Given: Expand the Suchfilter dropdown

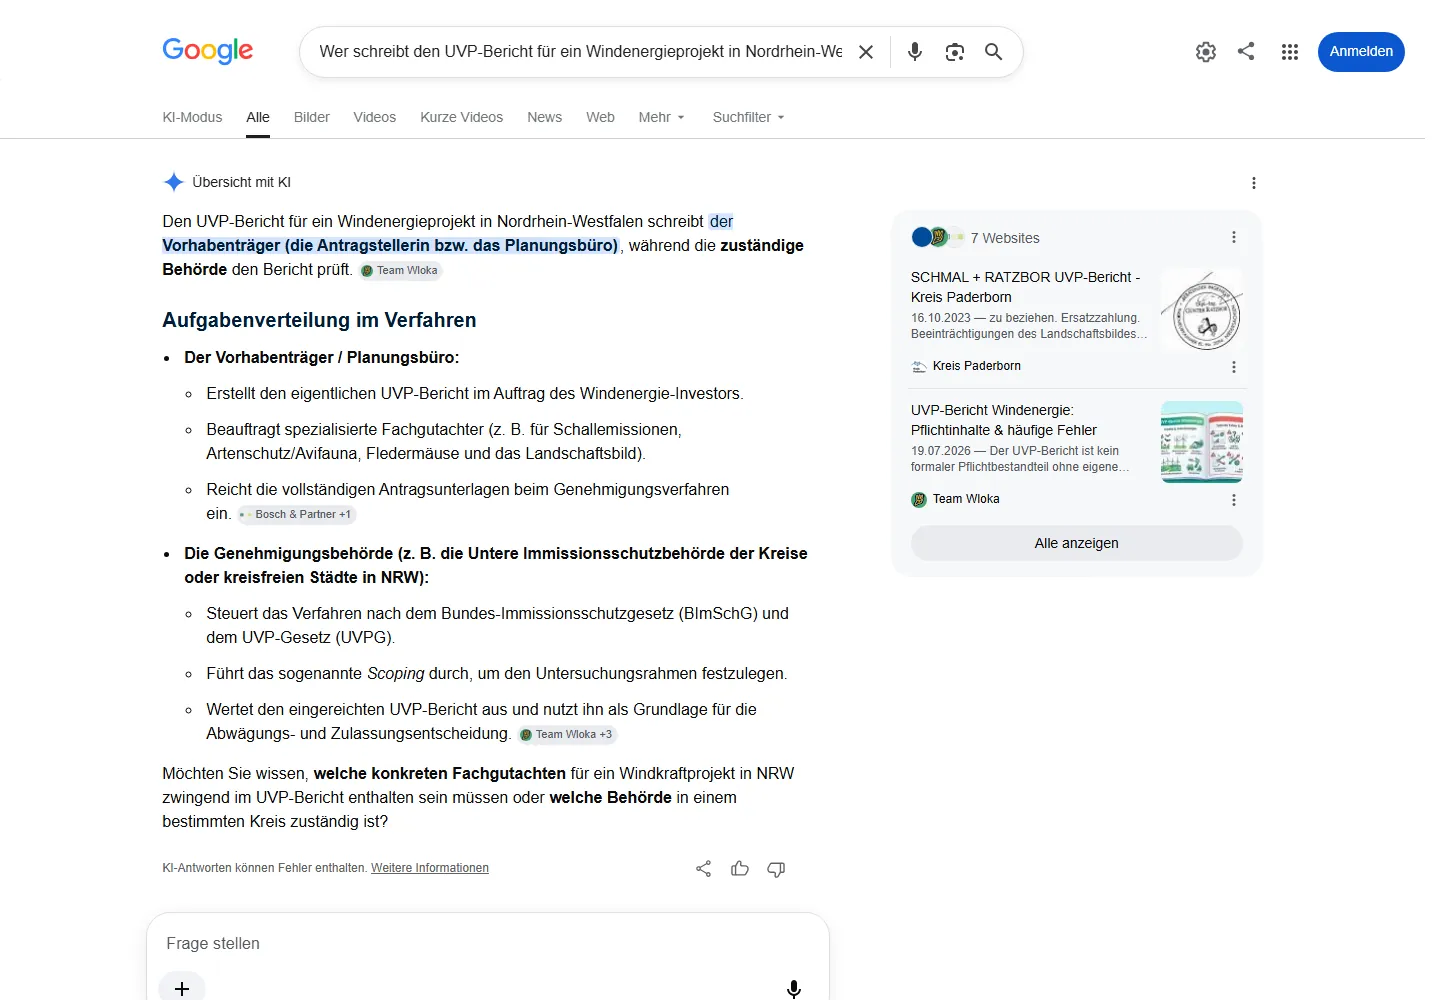Looking at the screenshot, I should click(x=749, y=117).
